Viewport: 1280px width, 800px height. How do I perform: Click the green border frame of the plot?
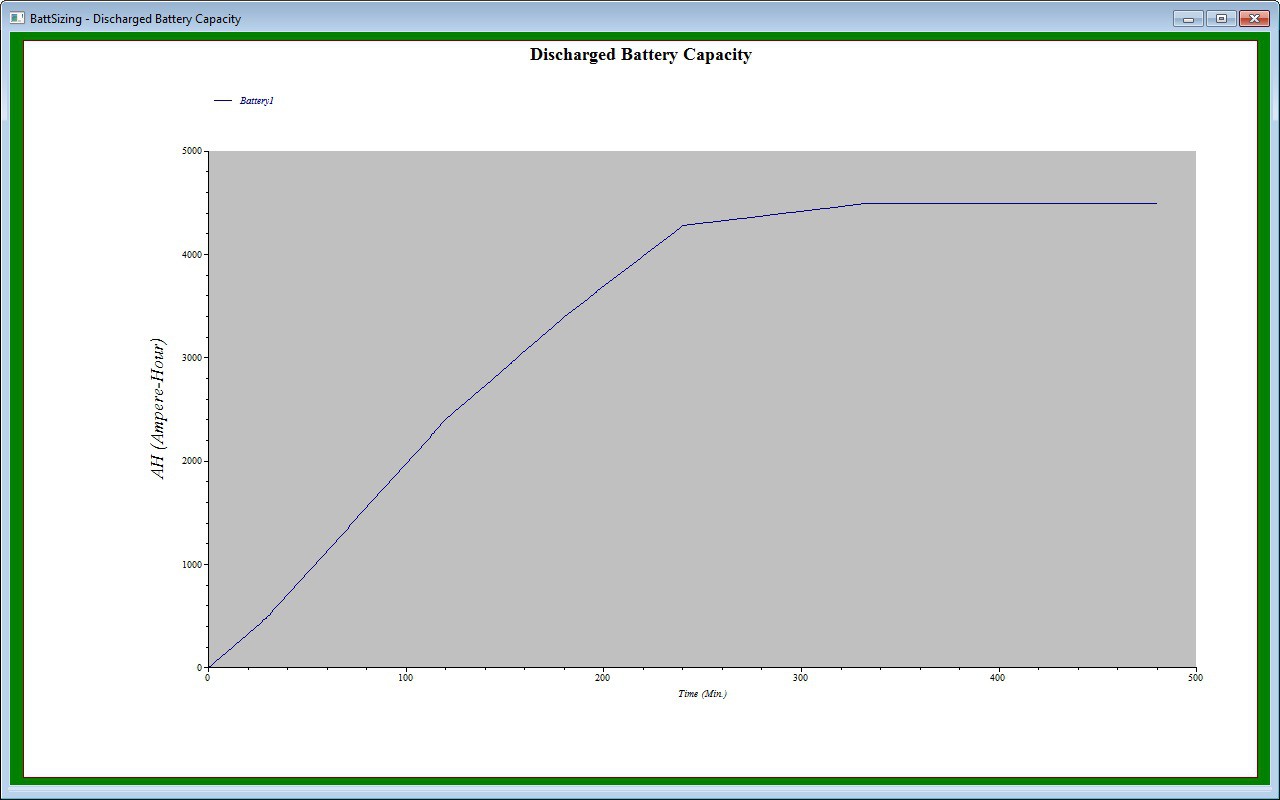point(16,400)
